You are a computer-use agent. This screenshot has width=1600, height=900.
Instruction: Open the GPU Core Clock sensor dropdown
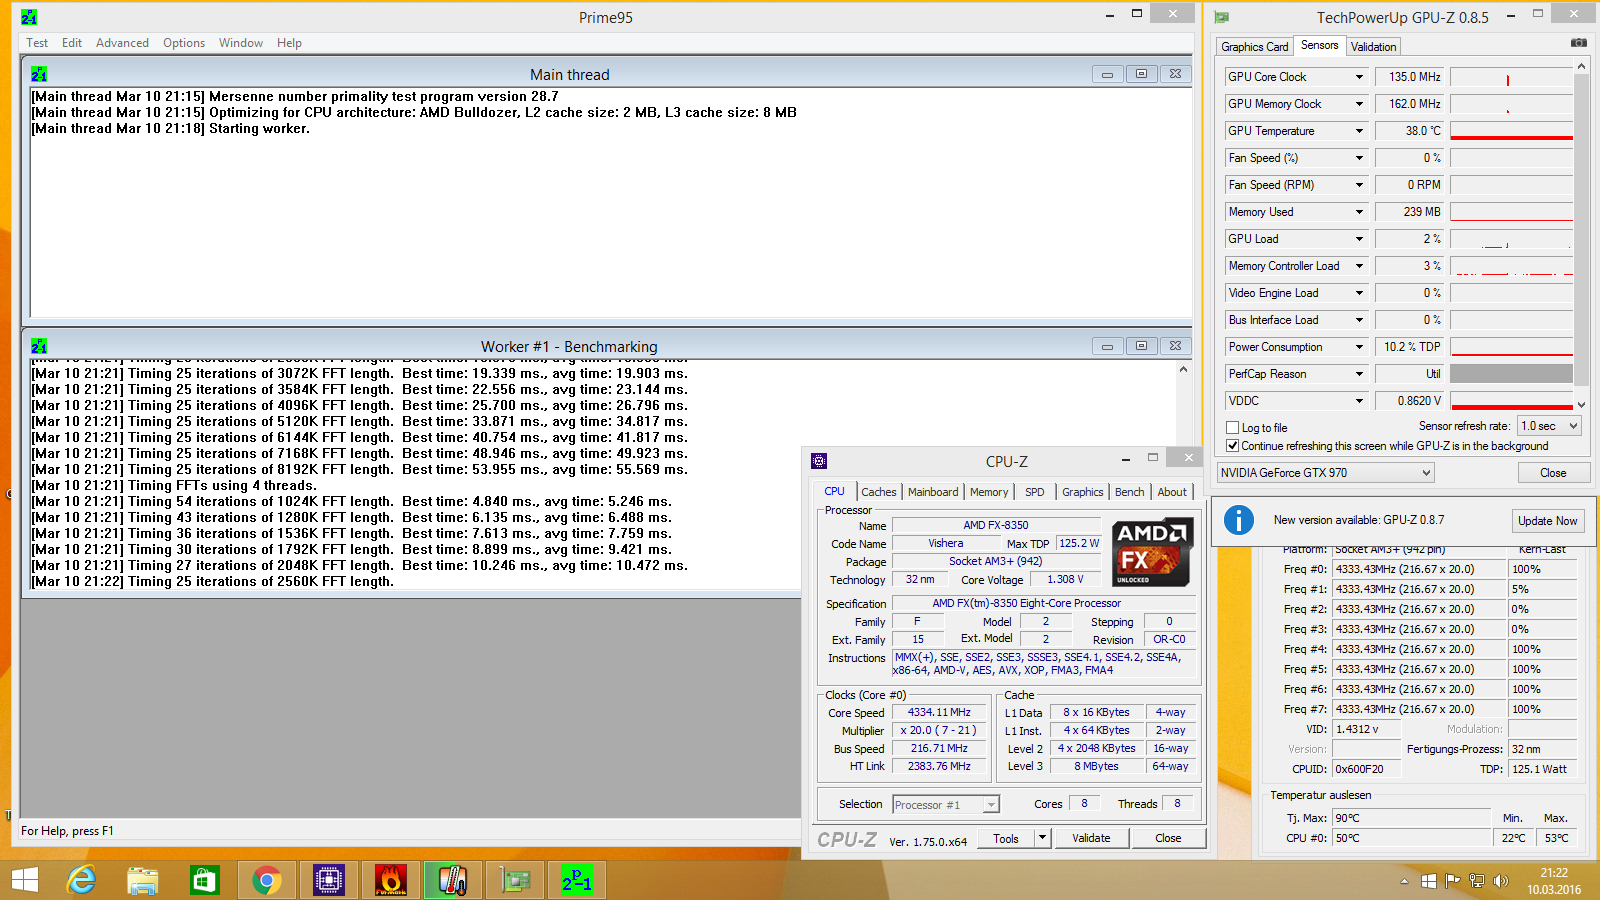pyautogui.click(x=1359, y=77)
